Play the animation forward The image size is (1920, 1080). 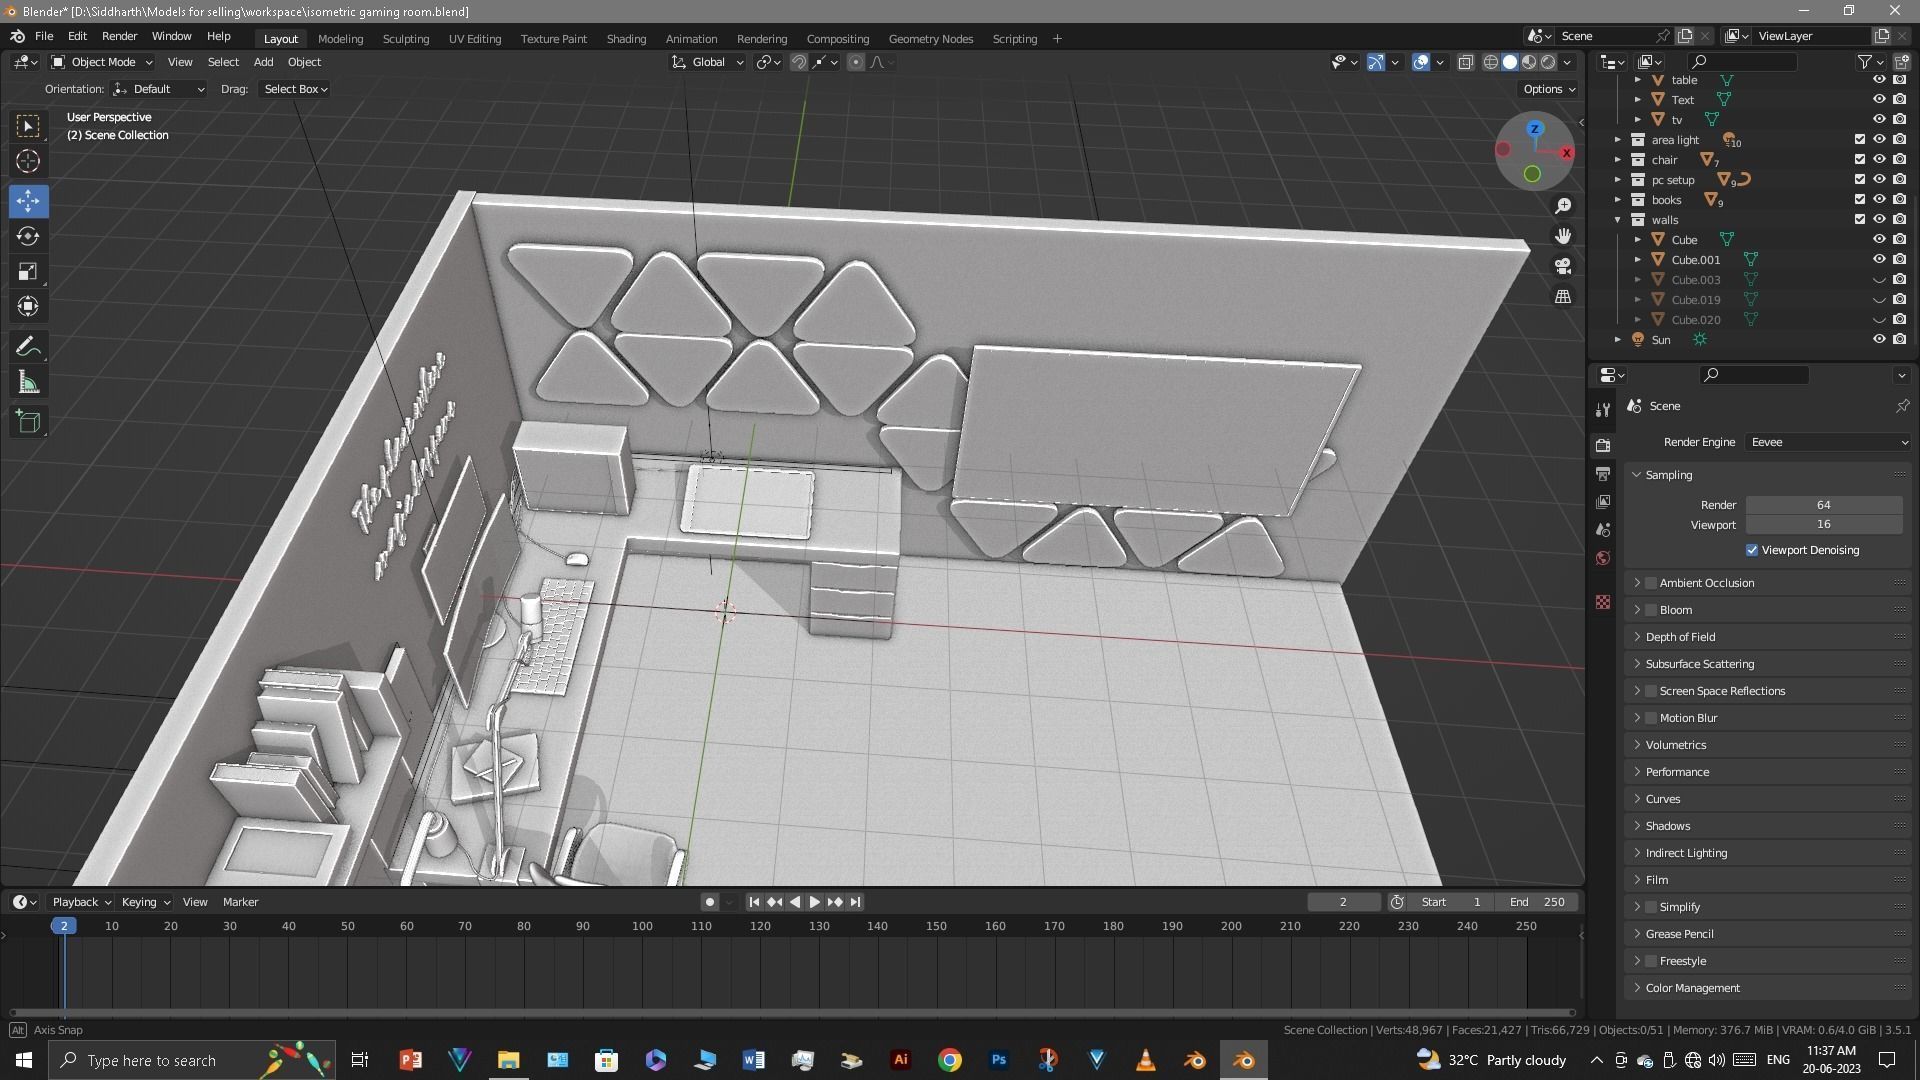click(x=814, y=902)
